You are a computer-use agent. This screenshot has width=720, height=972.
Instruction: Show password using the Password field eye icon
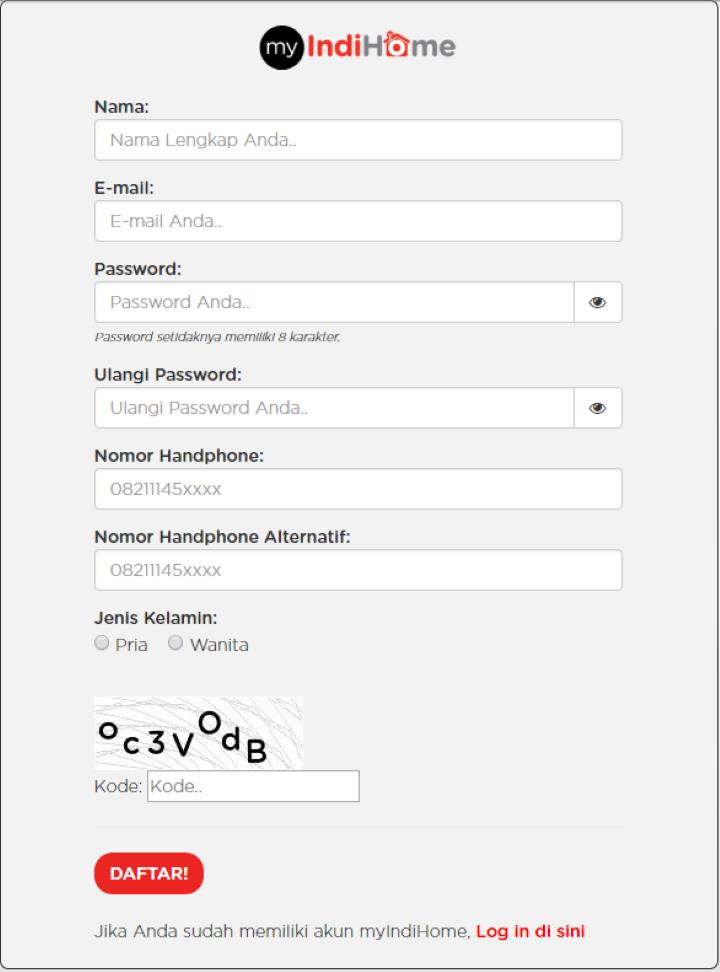pos(598,302)
